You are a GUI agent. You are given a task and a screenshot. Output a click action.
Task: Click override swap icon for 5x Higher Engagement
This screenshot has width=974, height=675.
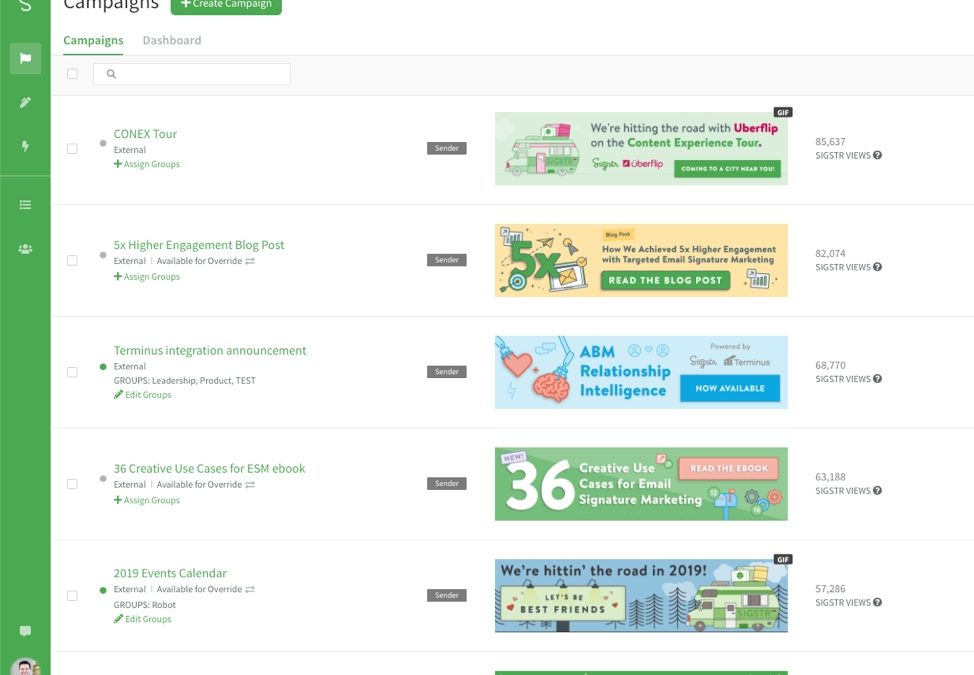[x=250, y=261]
